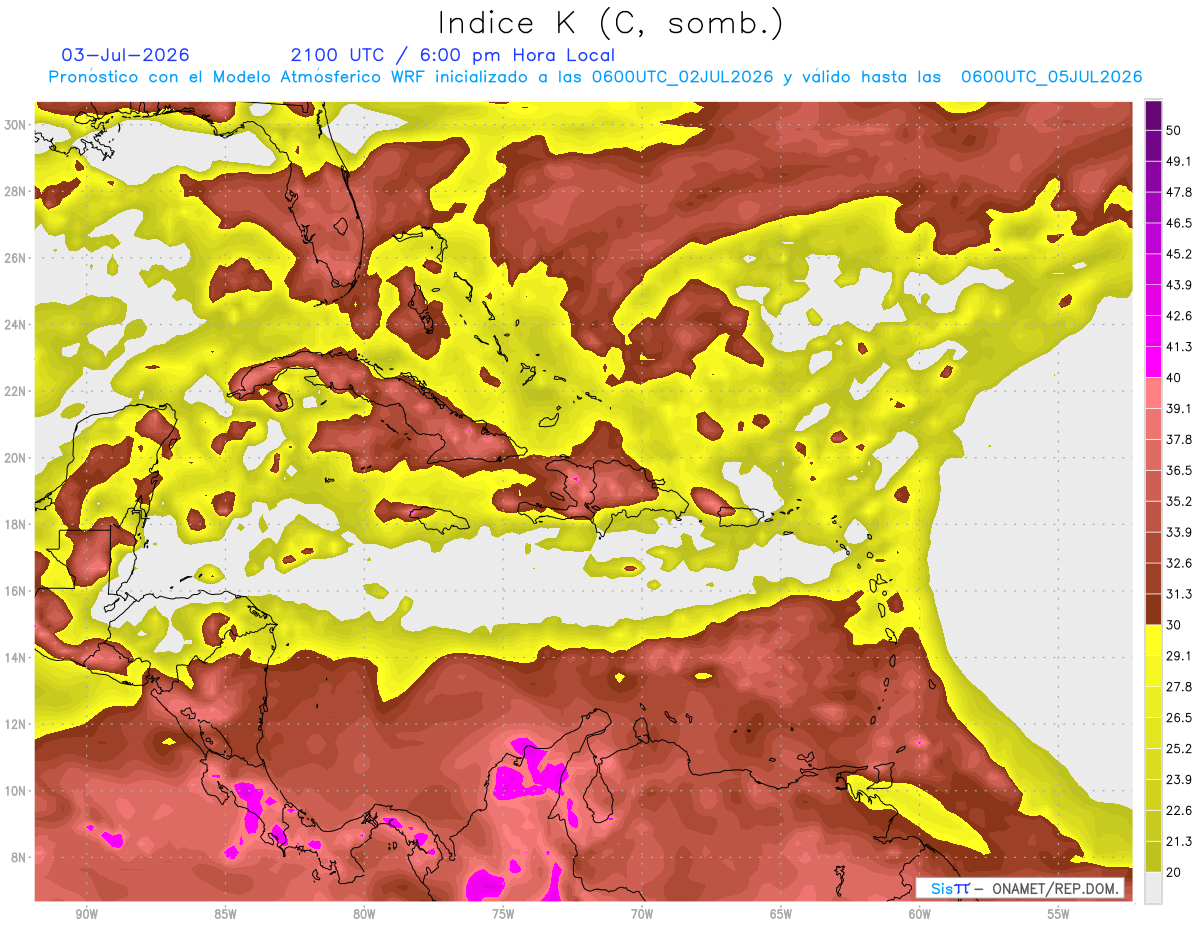Image resolution: width=1200 pixels, height=927 pixels.
Task: Click the legend value 21.3
Action: tap(1178, 842)
